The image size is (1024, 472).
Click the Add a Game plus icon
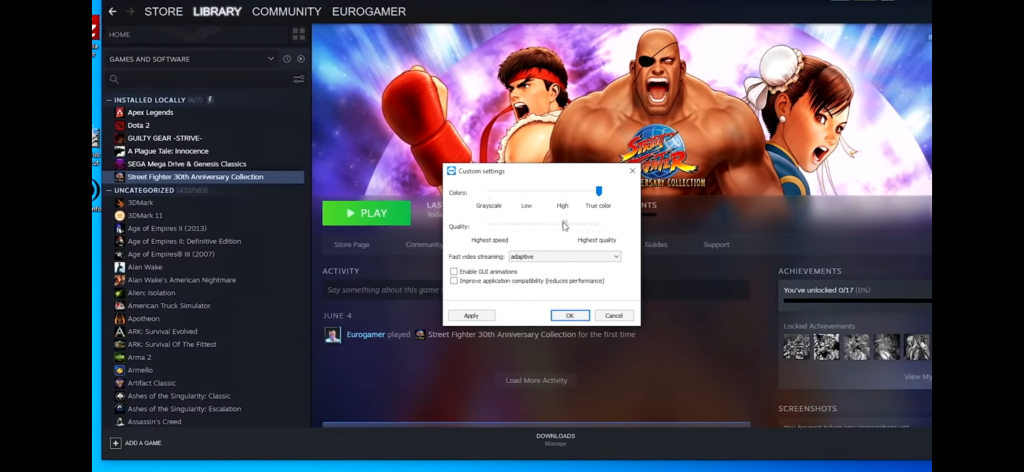116,443
